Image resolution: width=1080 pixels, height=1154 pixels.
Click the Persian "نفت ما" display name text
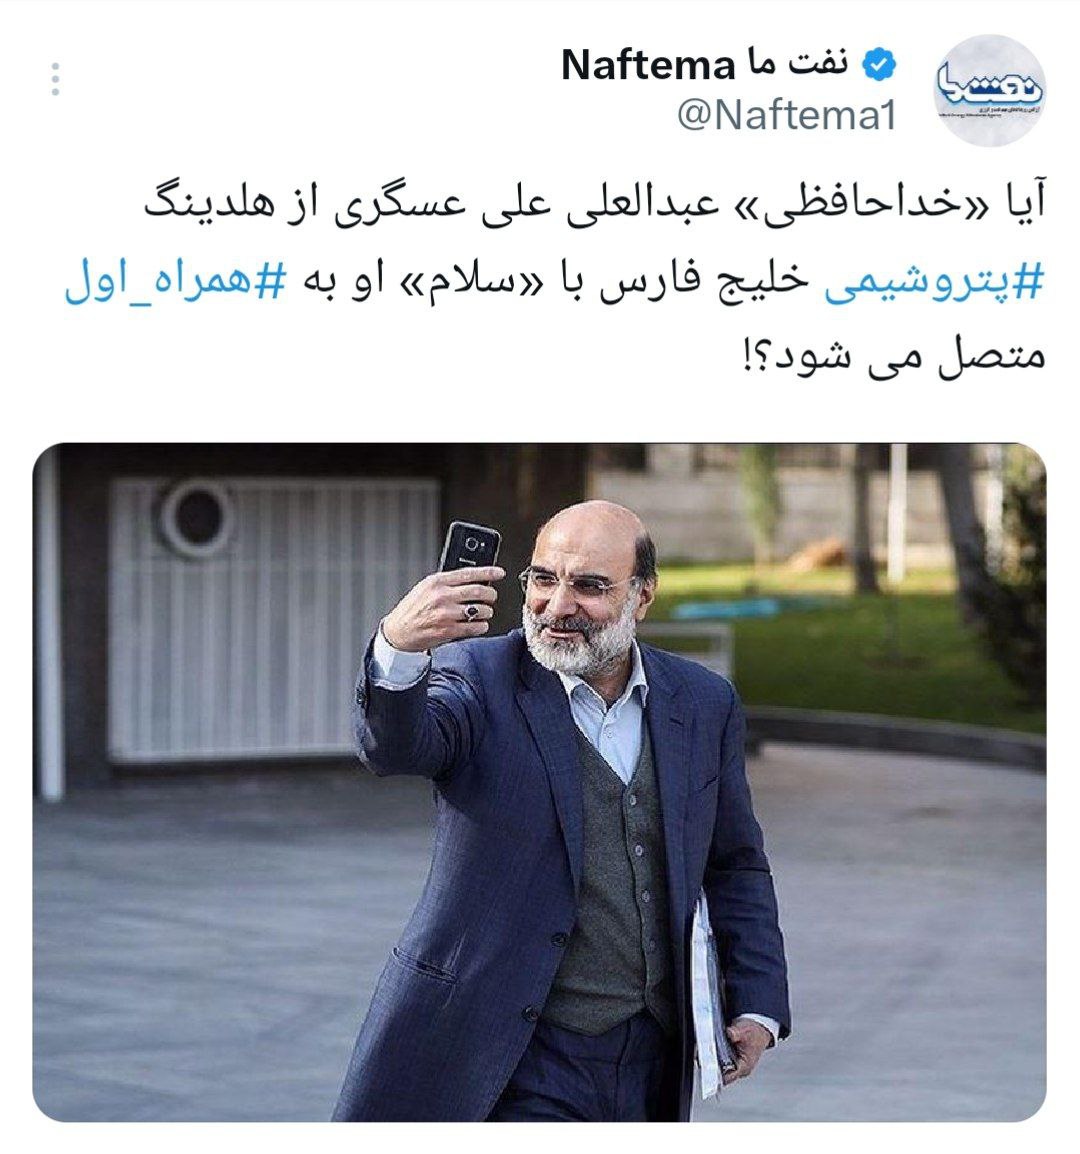pos(797,63)
